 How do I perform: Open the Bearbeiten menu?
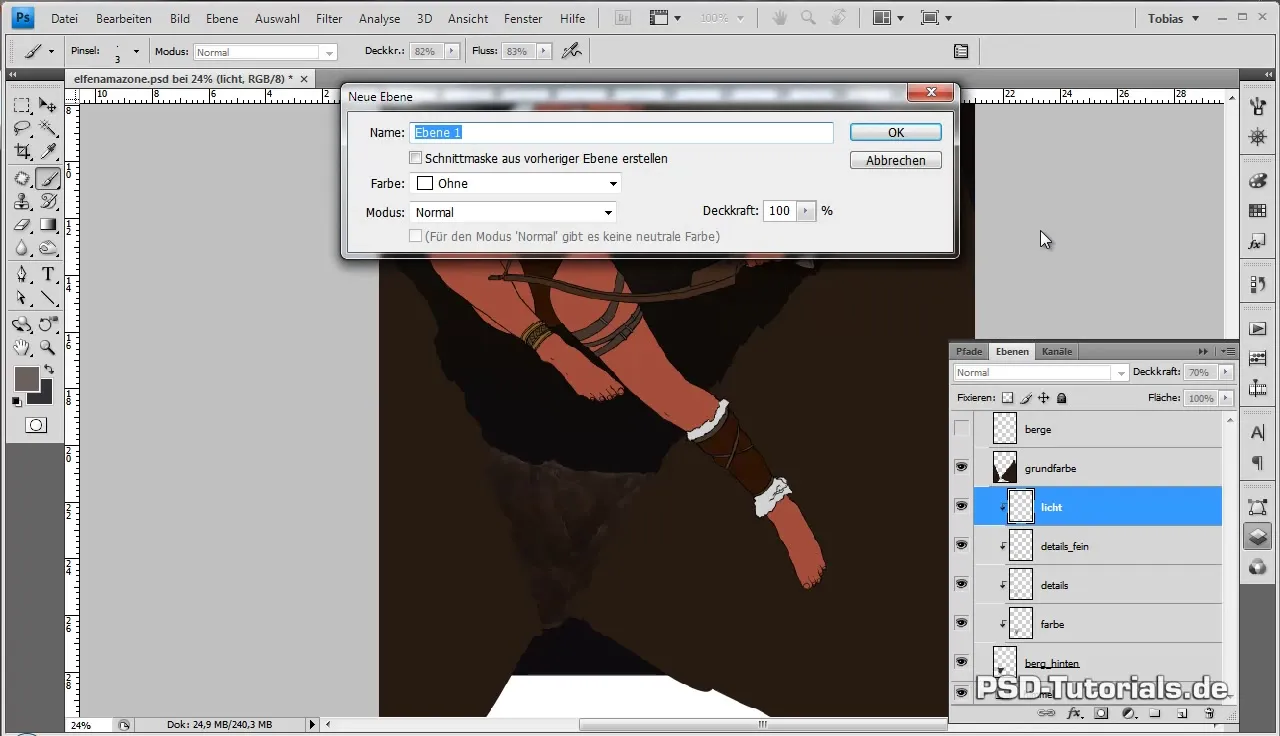pyautogui.click(x=124, y=18)
